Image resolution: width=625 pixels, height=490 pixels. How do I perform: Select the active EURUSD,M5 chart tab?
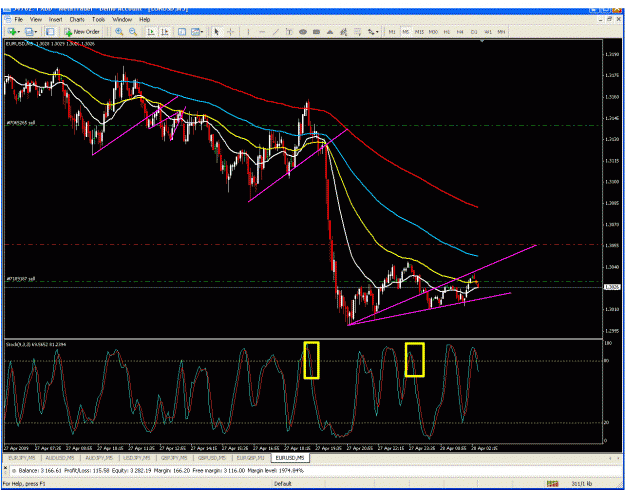pyautogui.click(x=290, y=459)
